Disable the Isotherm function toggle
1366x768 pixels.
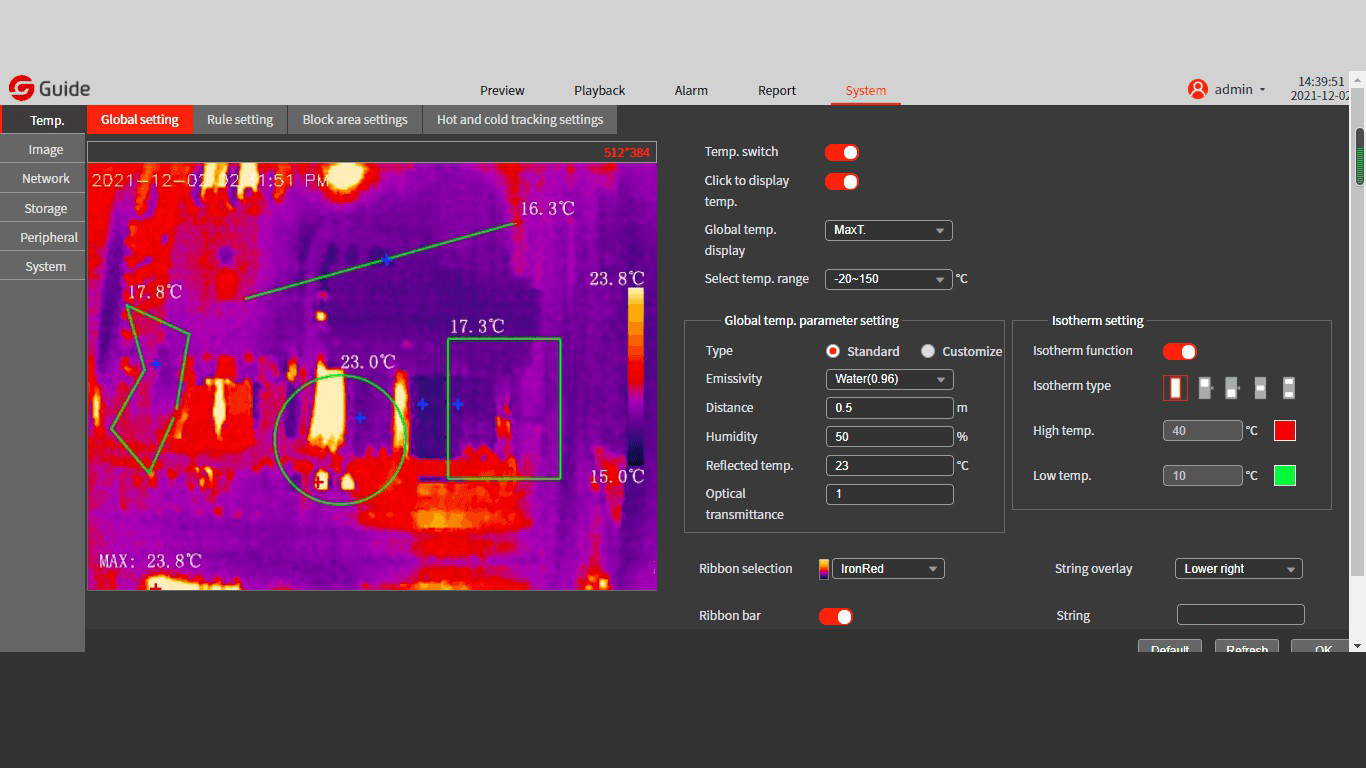pos(1179,351)
